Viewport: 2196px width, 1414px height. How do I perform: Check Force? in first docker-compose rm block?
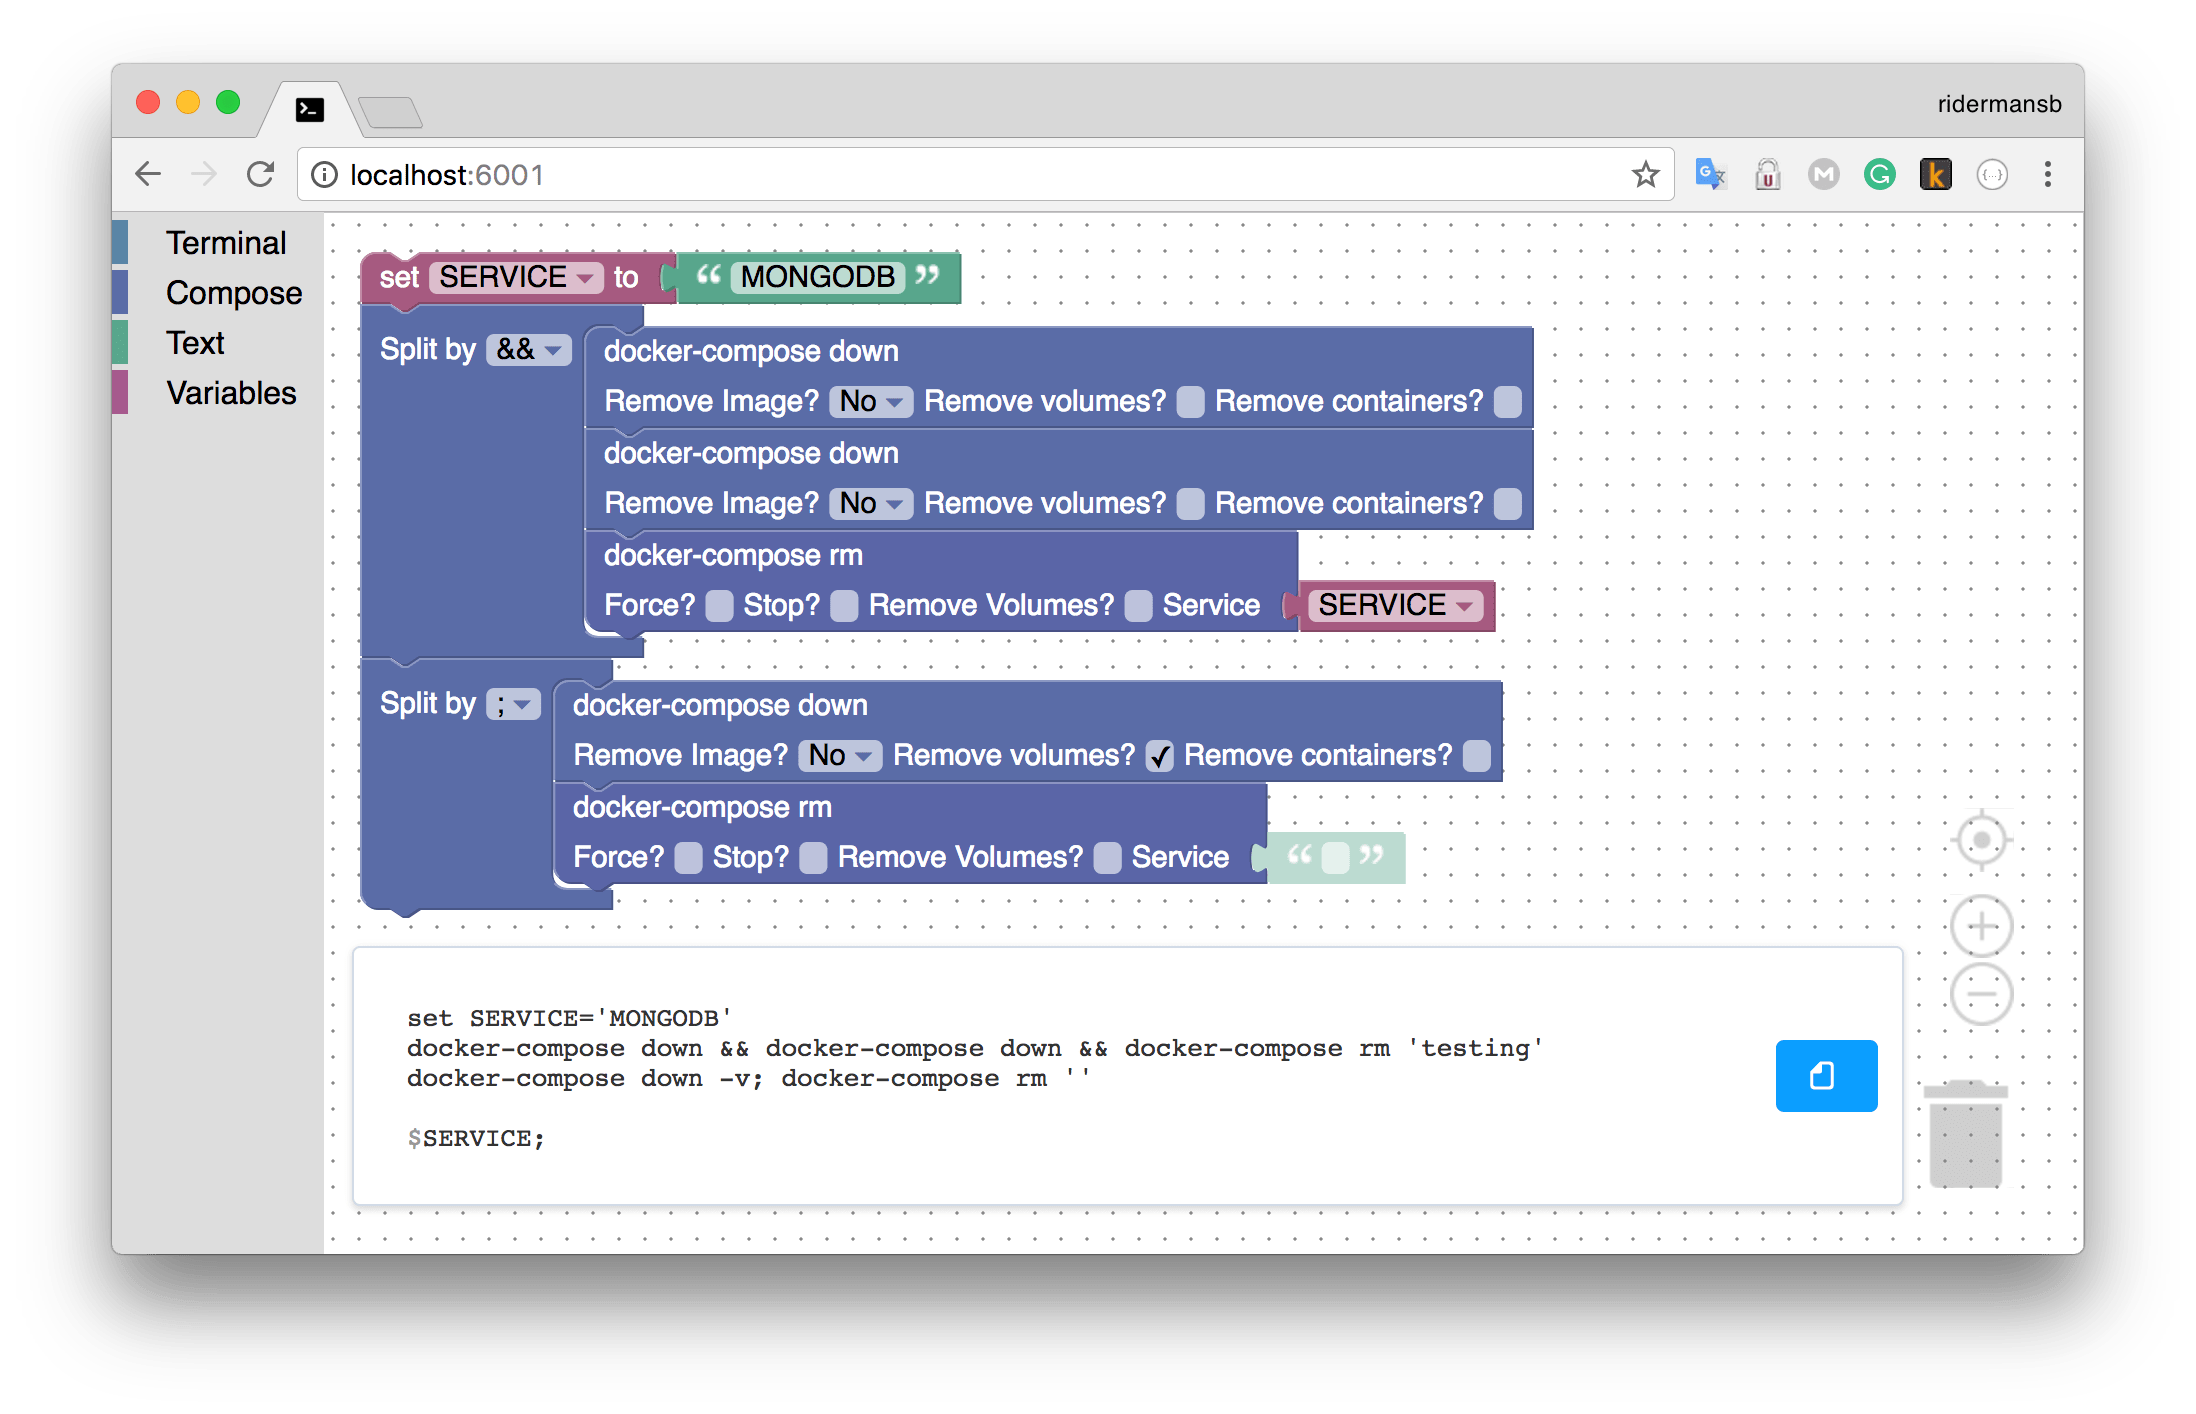[719, 606]
